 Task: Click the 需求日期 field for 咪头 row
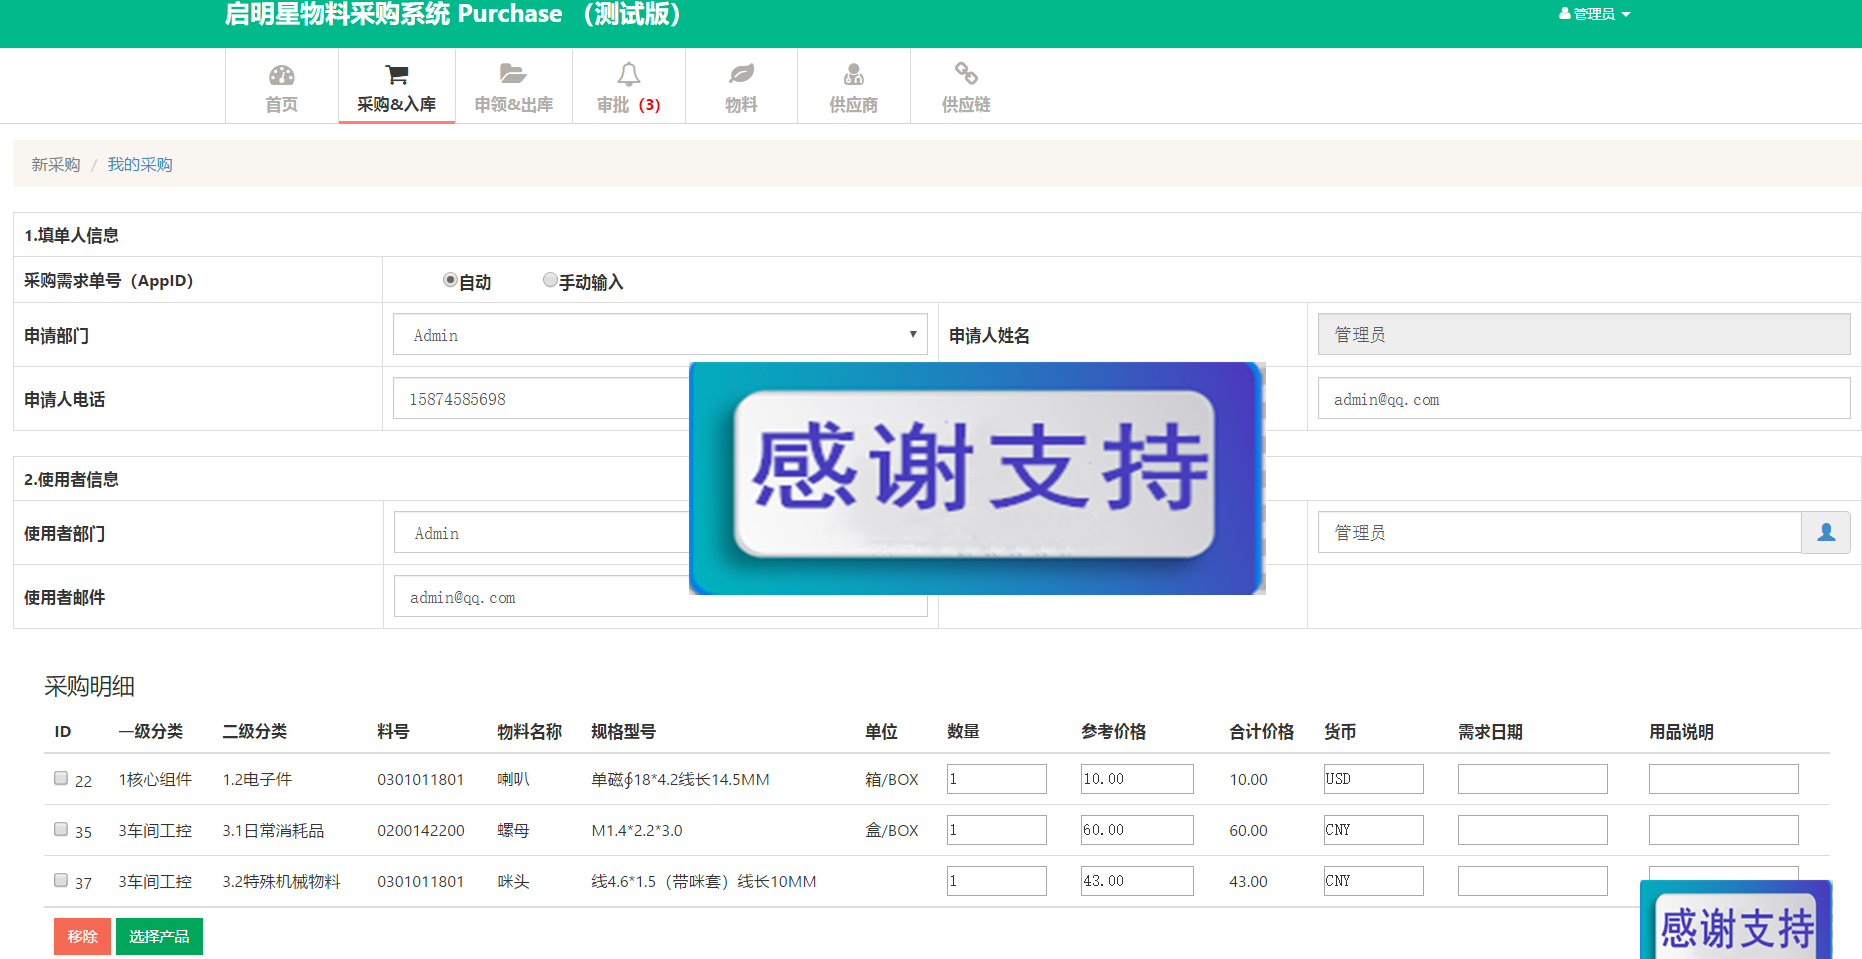point(1533,881)
